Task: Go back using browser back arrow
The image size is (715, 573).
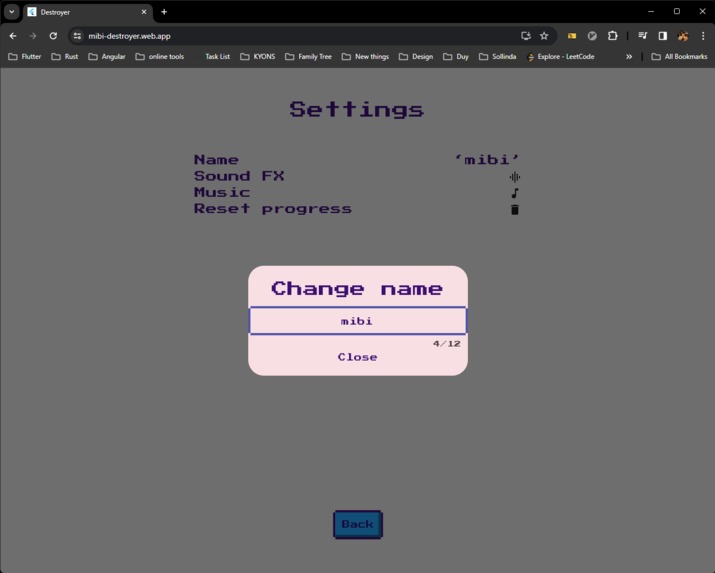Action: pyautogui.click(x=13, y=36)
